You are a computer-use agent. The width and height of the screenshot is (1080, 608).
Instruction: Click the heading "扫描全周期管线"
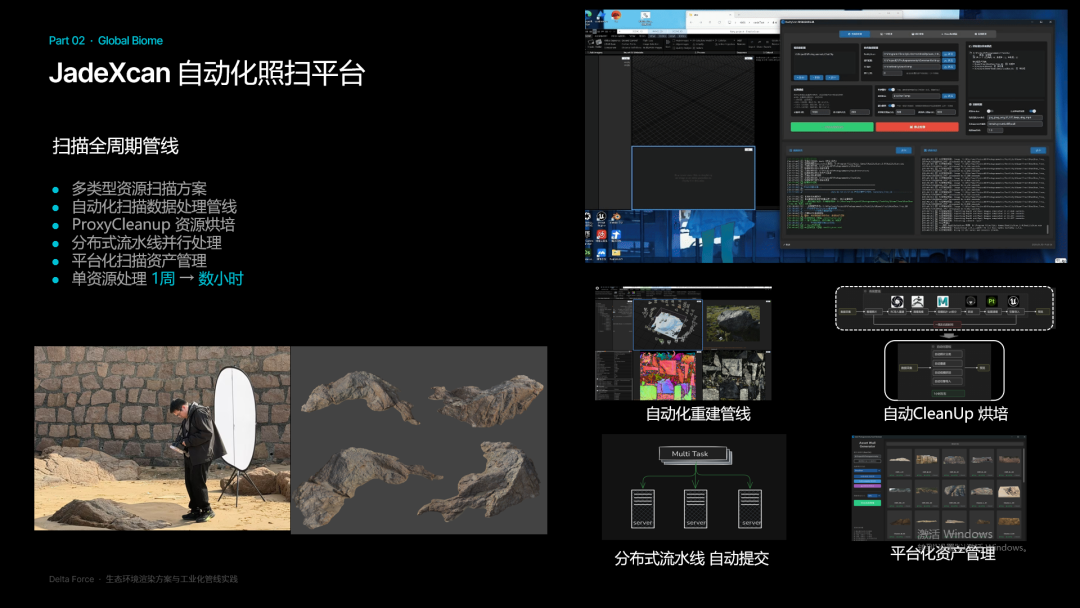[116, 146]
